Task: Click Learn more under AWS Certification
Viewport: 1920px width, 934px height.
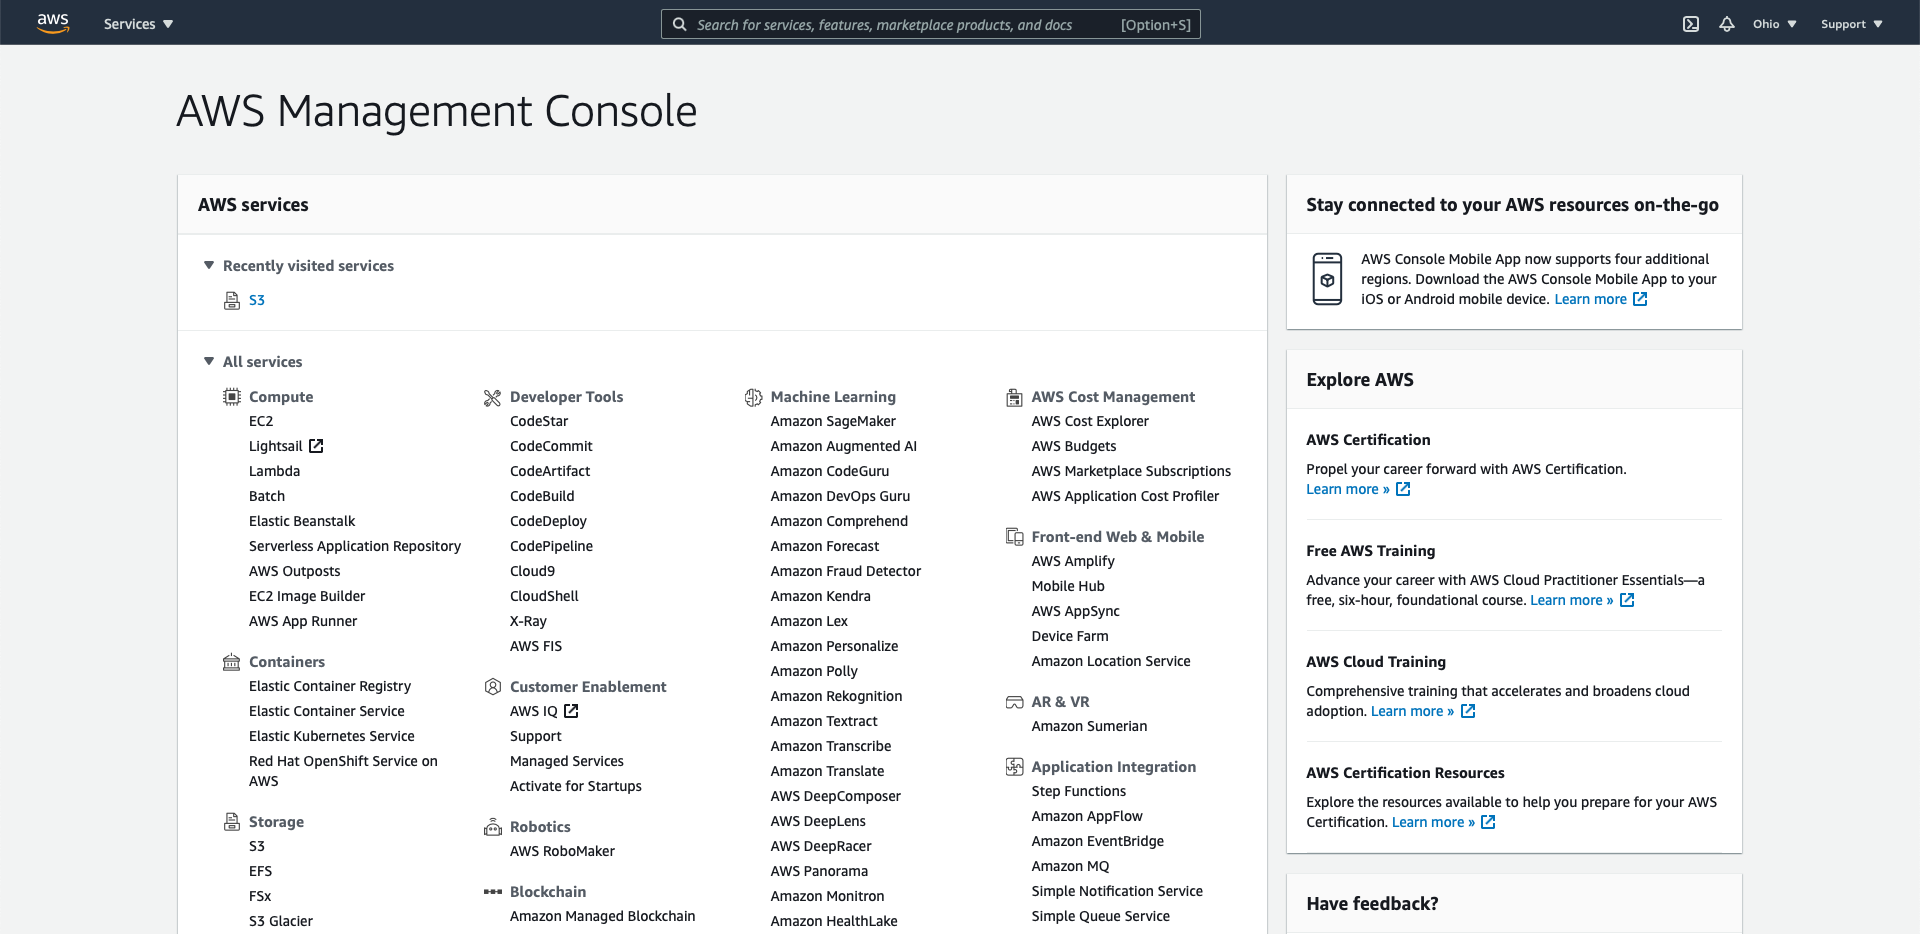Action: point(1347,489)
